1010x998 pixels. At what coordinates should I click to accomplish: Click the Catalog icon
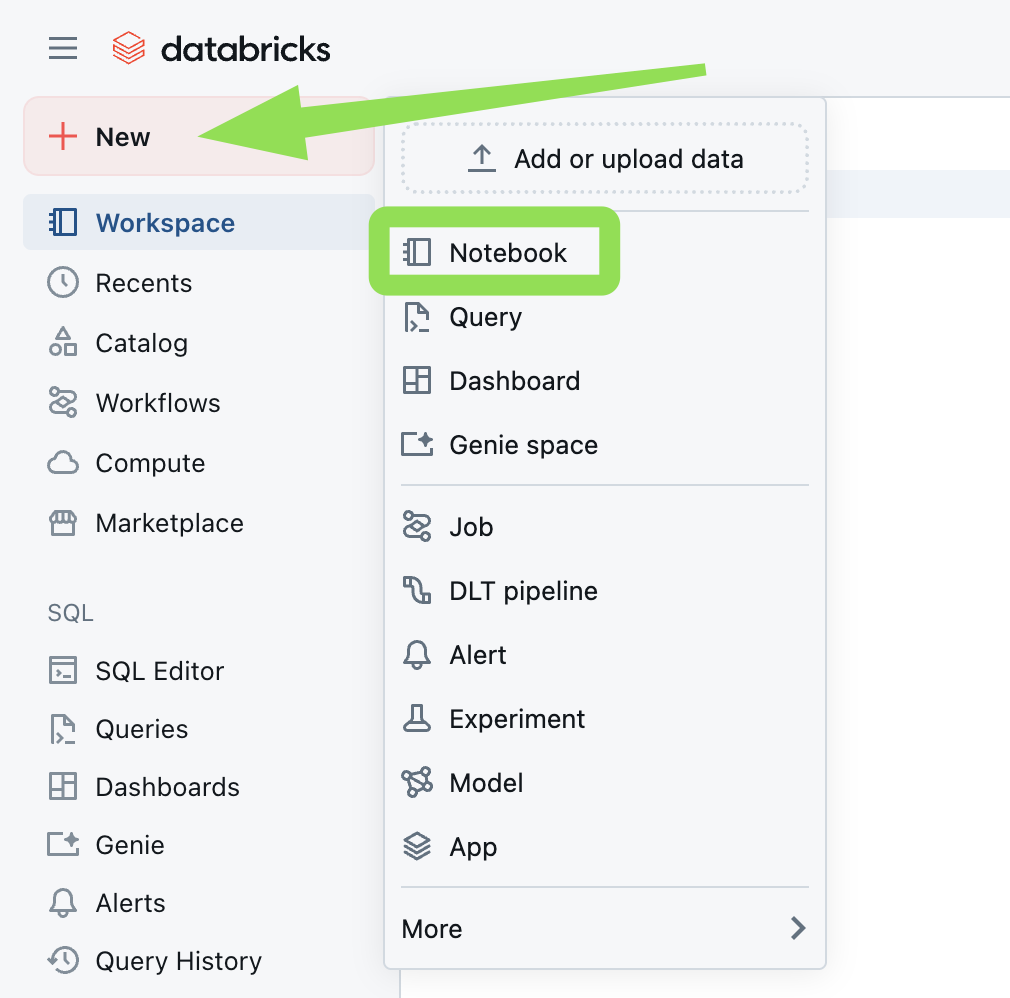pyautogui.click(x=62, y=342)
